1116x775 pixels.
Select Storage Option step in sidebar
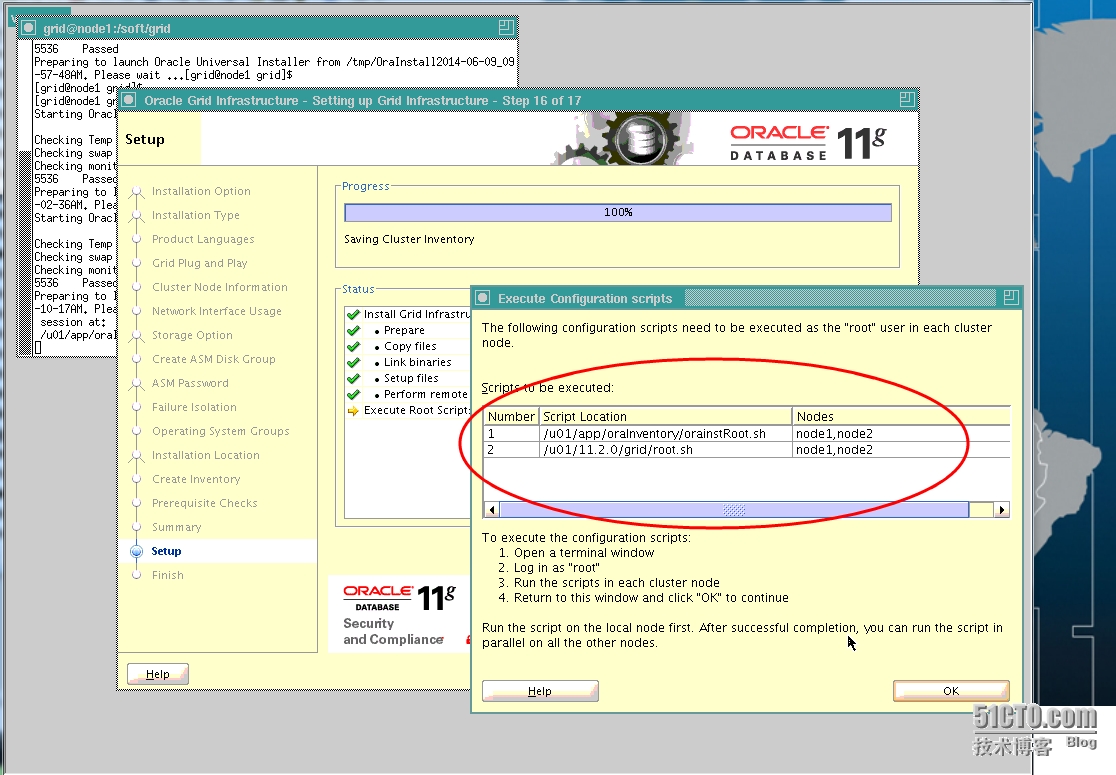[191, 335]
